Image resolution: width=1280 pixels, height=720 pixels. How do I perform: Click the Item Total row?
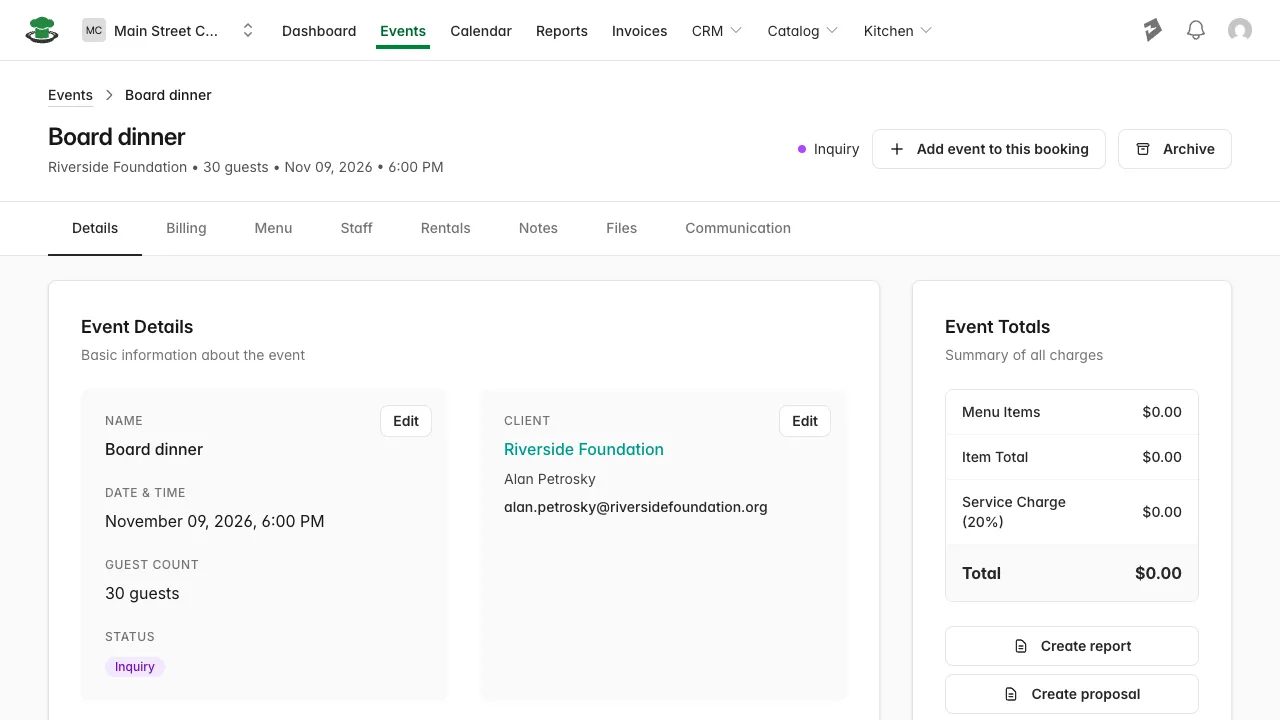tap(1072, 457)
